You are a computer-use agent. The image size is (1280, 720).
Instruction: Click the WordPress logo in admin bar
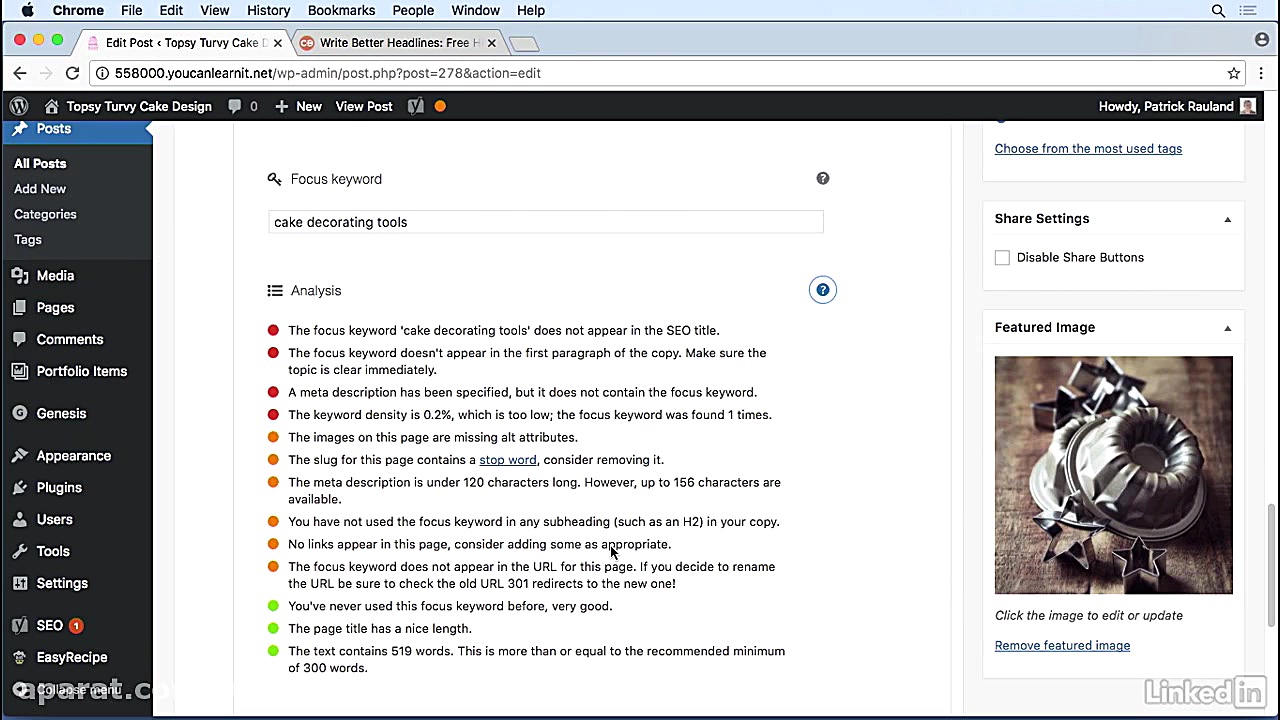point(19,106)
